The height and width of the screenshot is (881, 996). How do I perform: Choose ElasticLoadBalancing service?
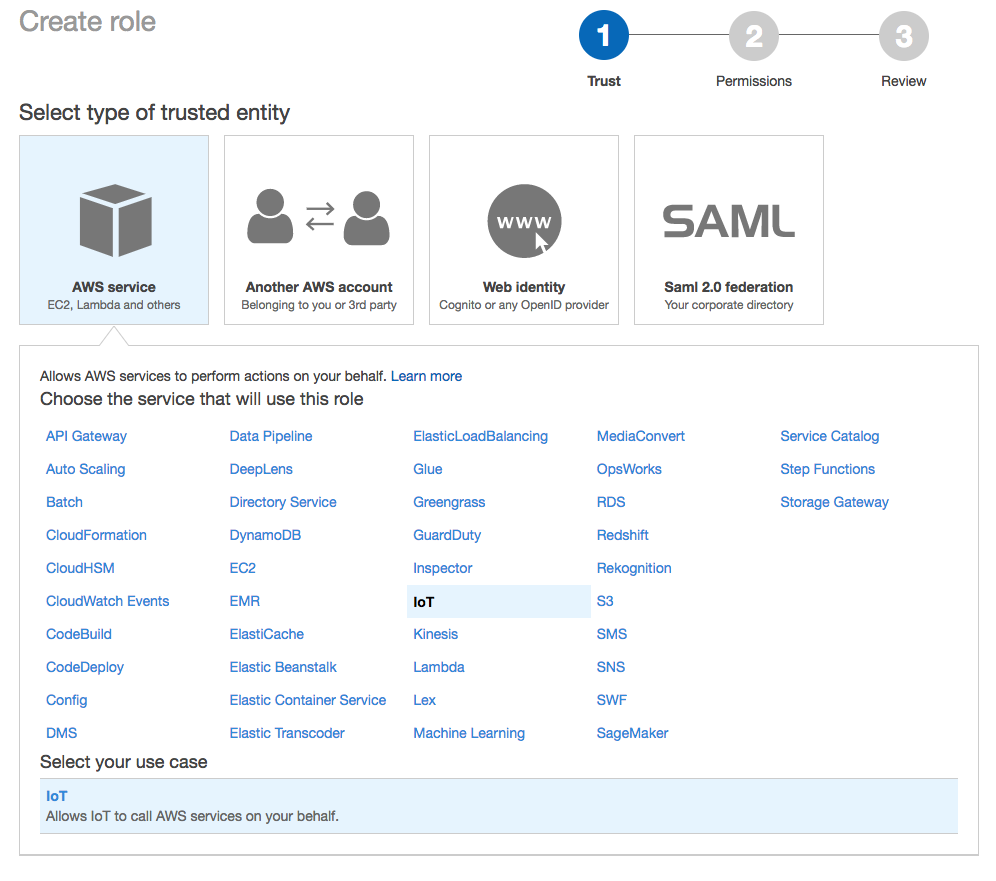click(x=481, y=436)
